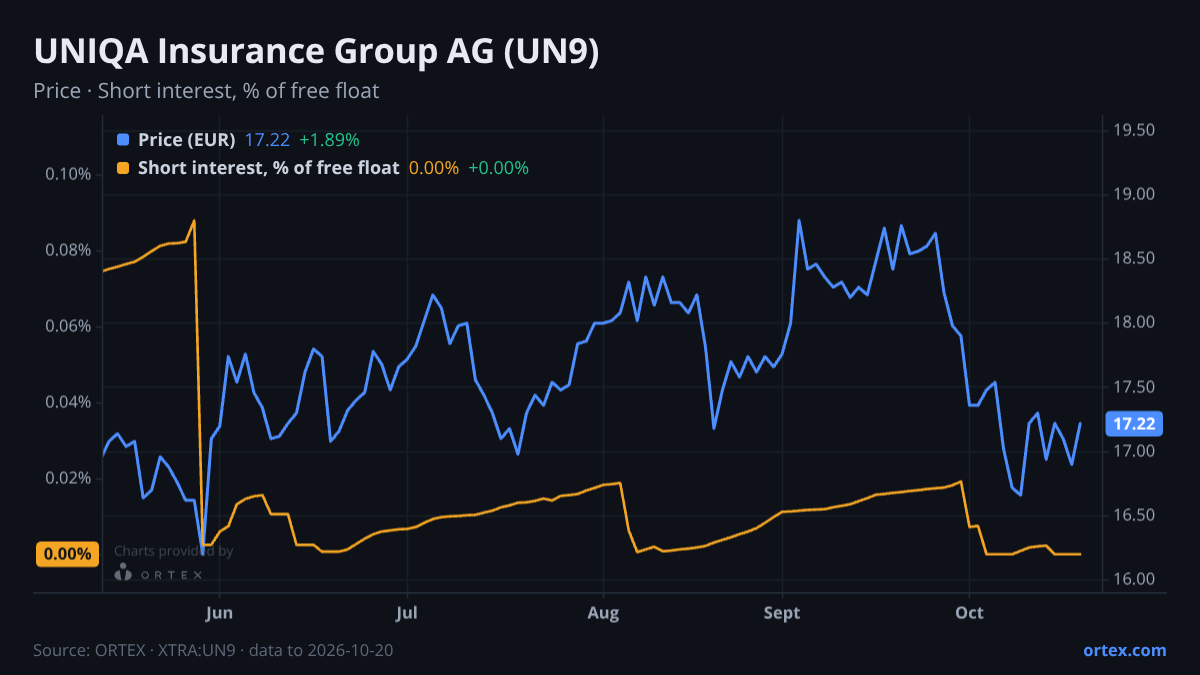Image resolution: width=1200 pixels, height=675 pixels.
Task: Click the 0.10% left axis label
Action: point(68,174)
